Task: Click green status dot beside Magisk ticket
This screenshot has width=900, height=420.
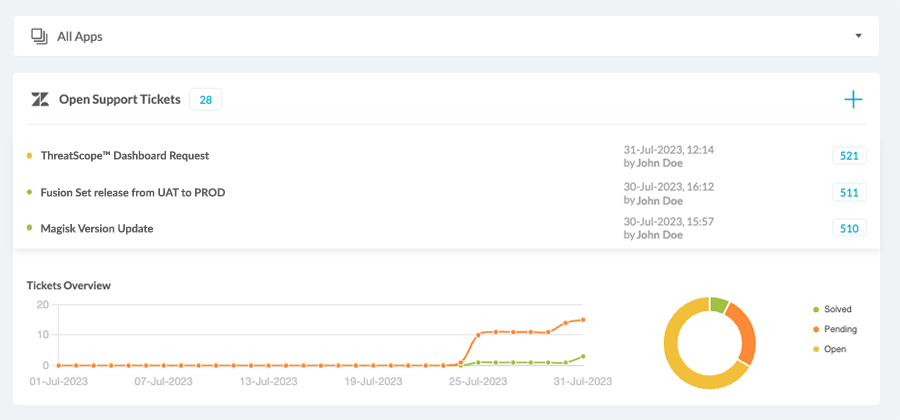Action: [30, 228]
